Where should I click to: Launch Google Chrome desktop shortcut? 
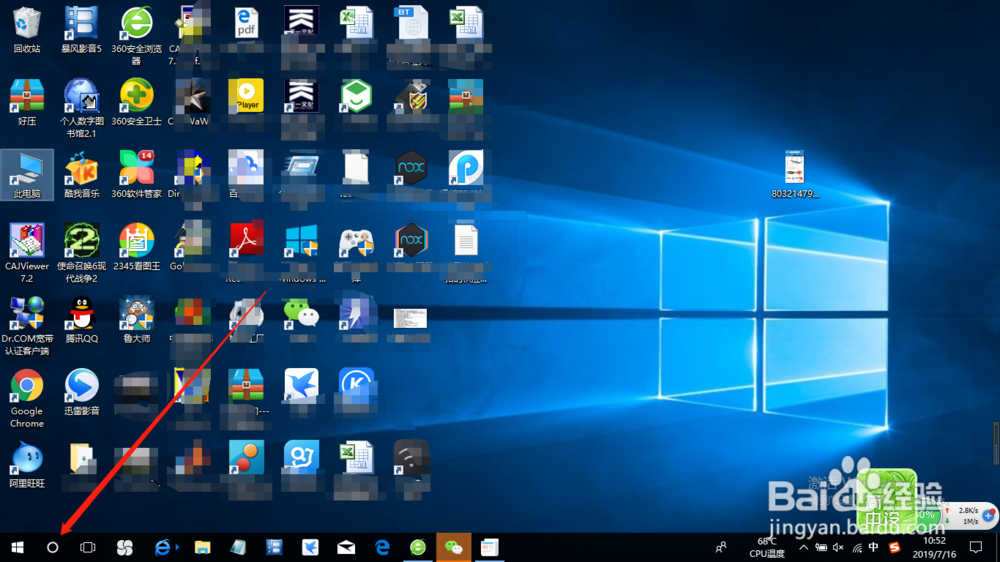[x=27, y=399]
